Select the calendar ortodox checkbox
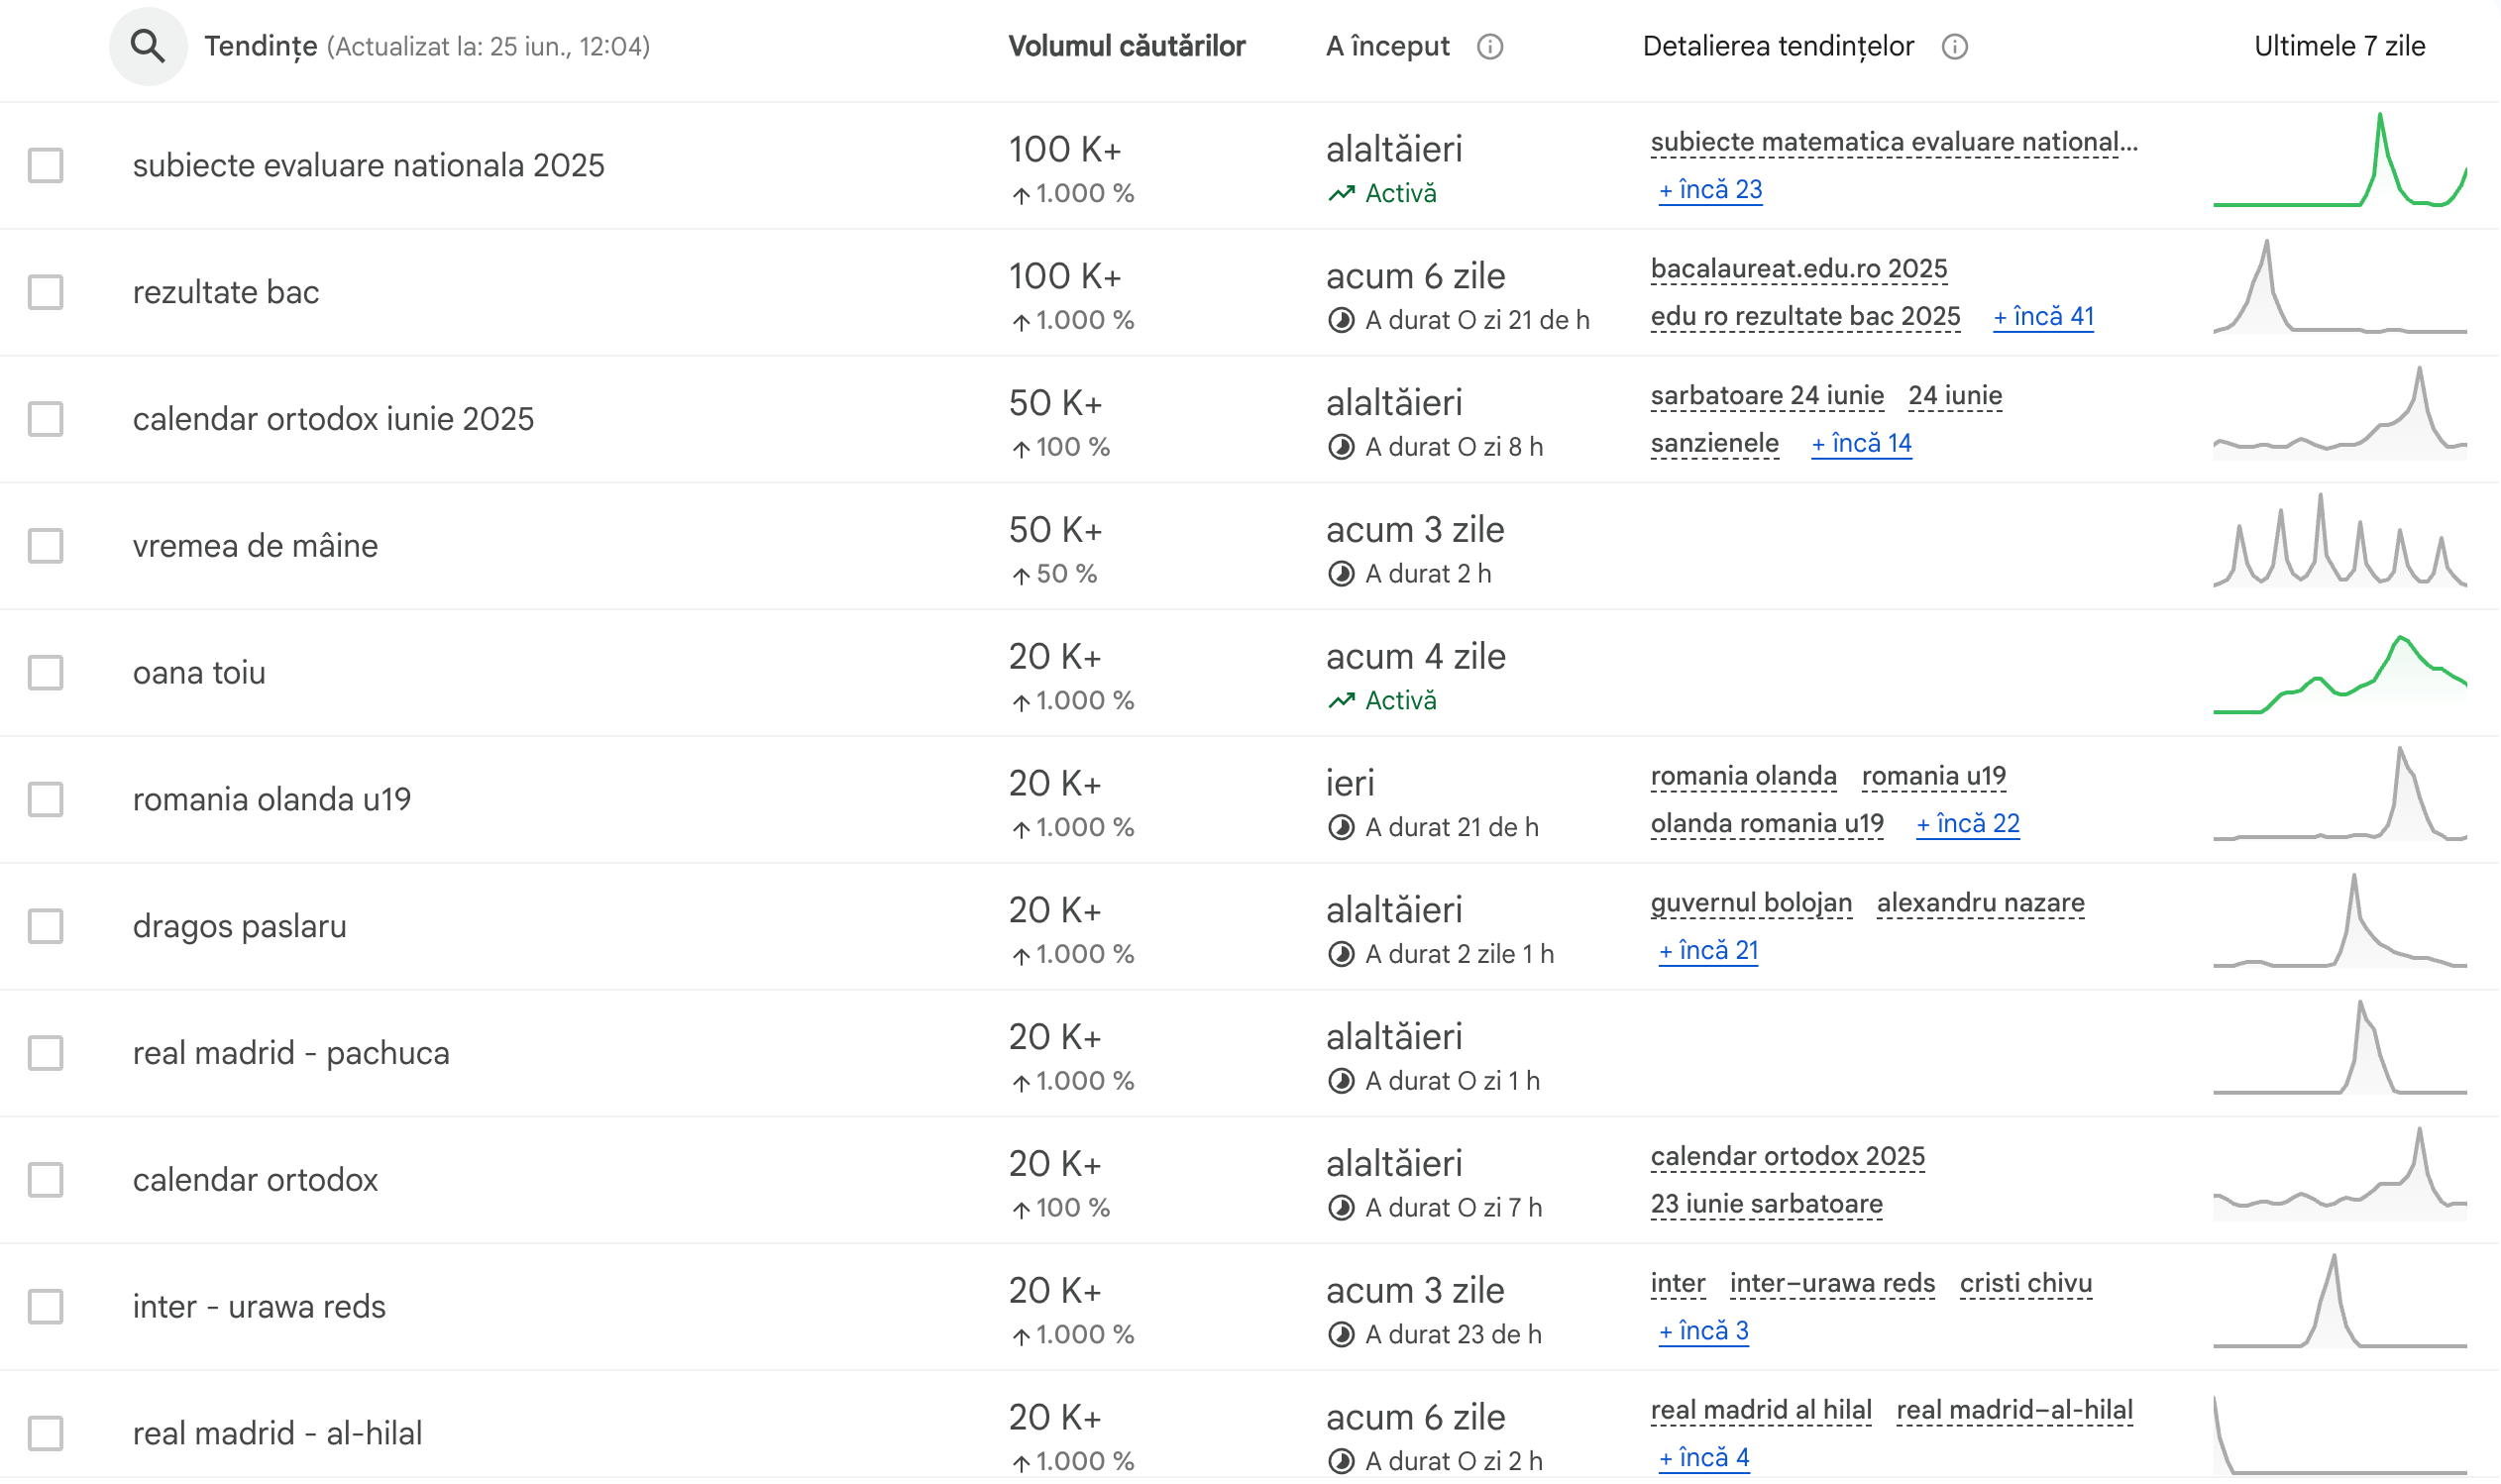Screen dimensions: 2501x1484 46,1180
